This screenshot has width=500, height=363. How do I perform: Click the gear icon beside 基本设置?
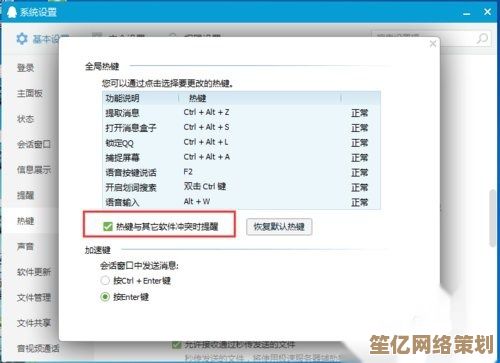point(22,39)
